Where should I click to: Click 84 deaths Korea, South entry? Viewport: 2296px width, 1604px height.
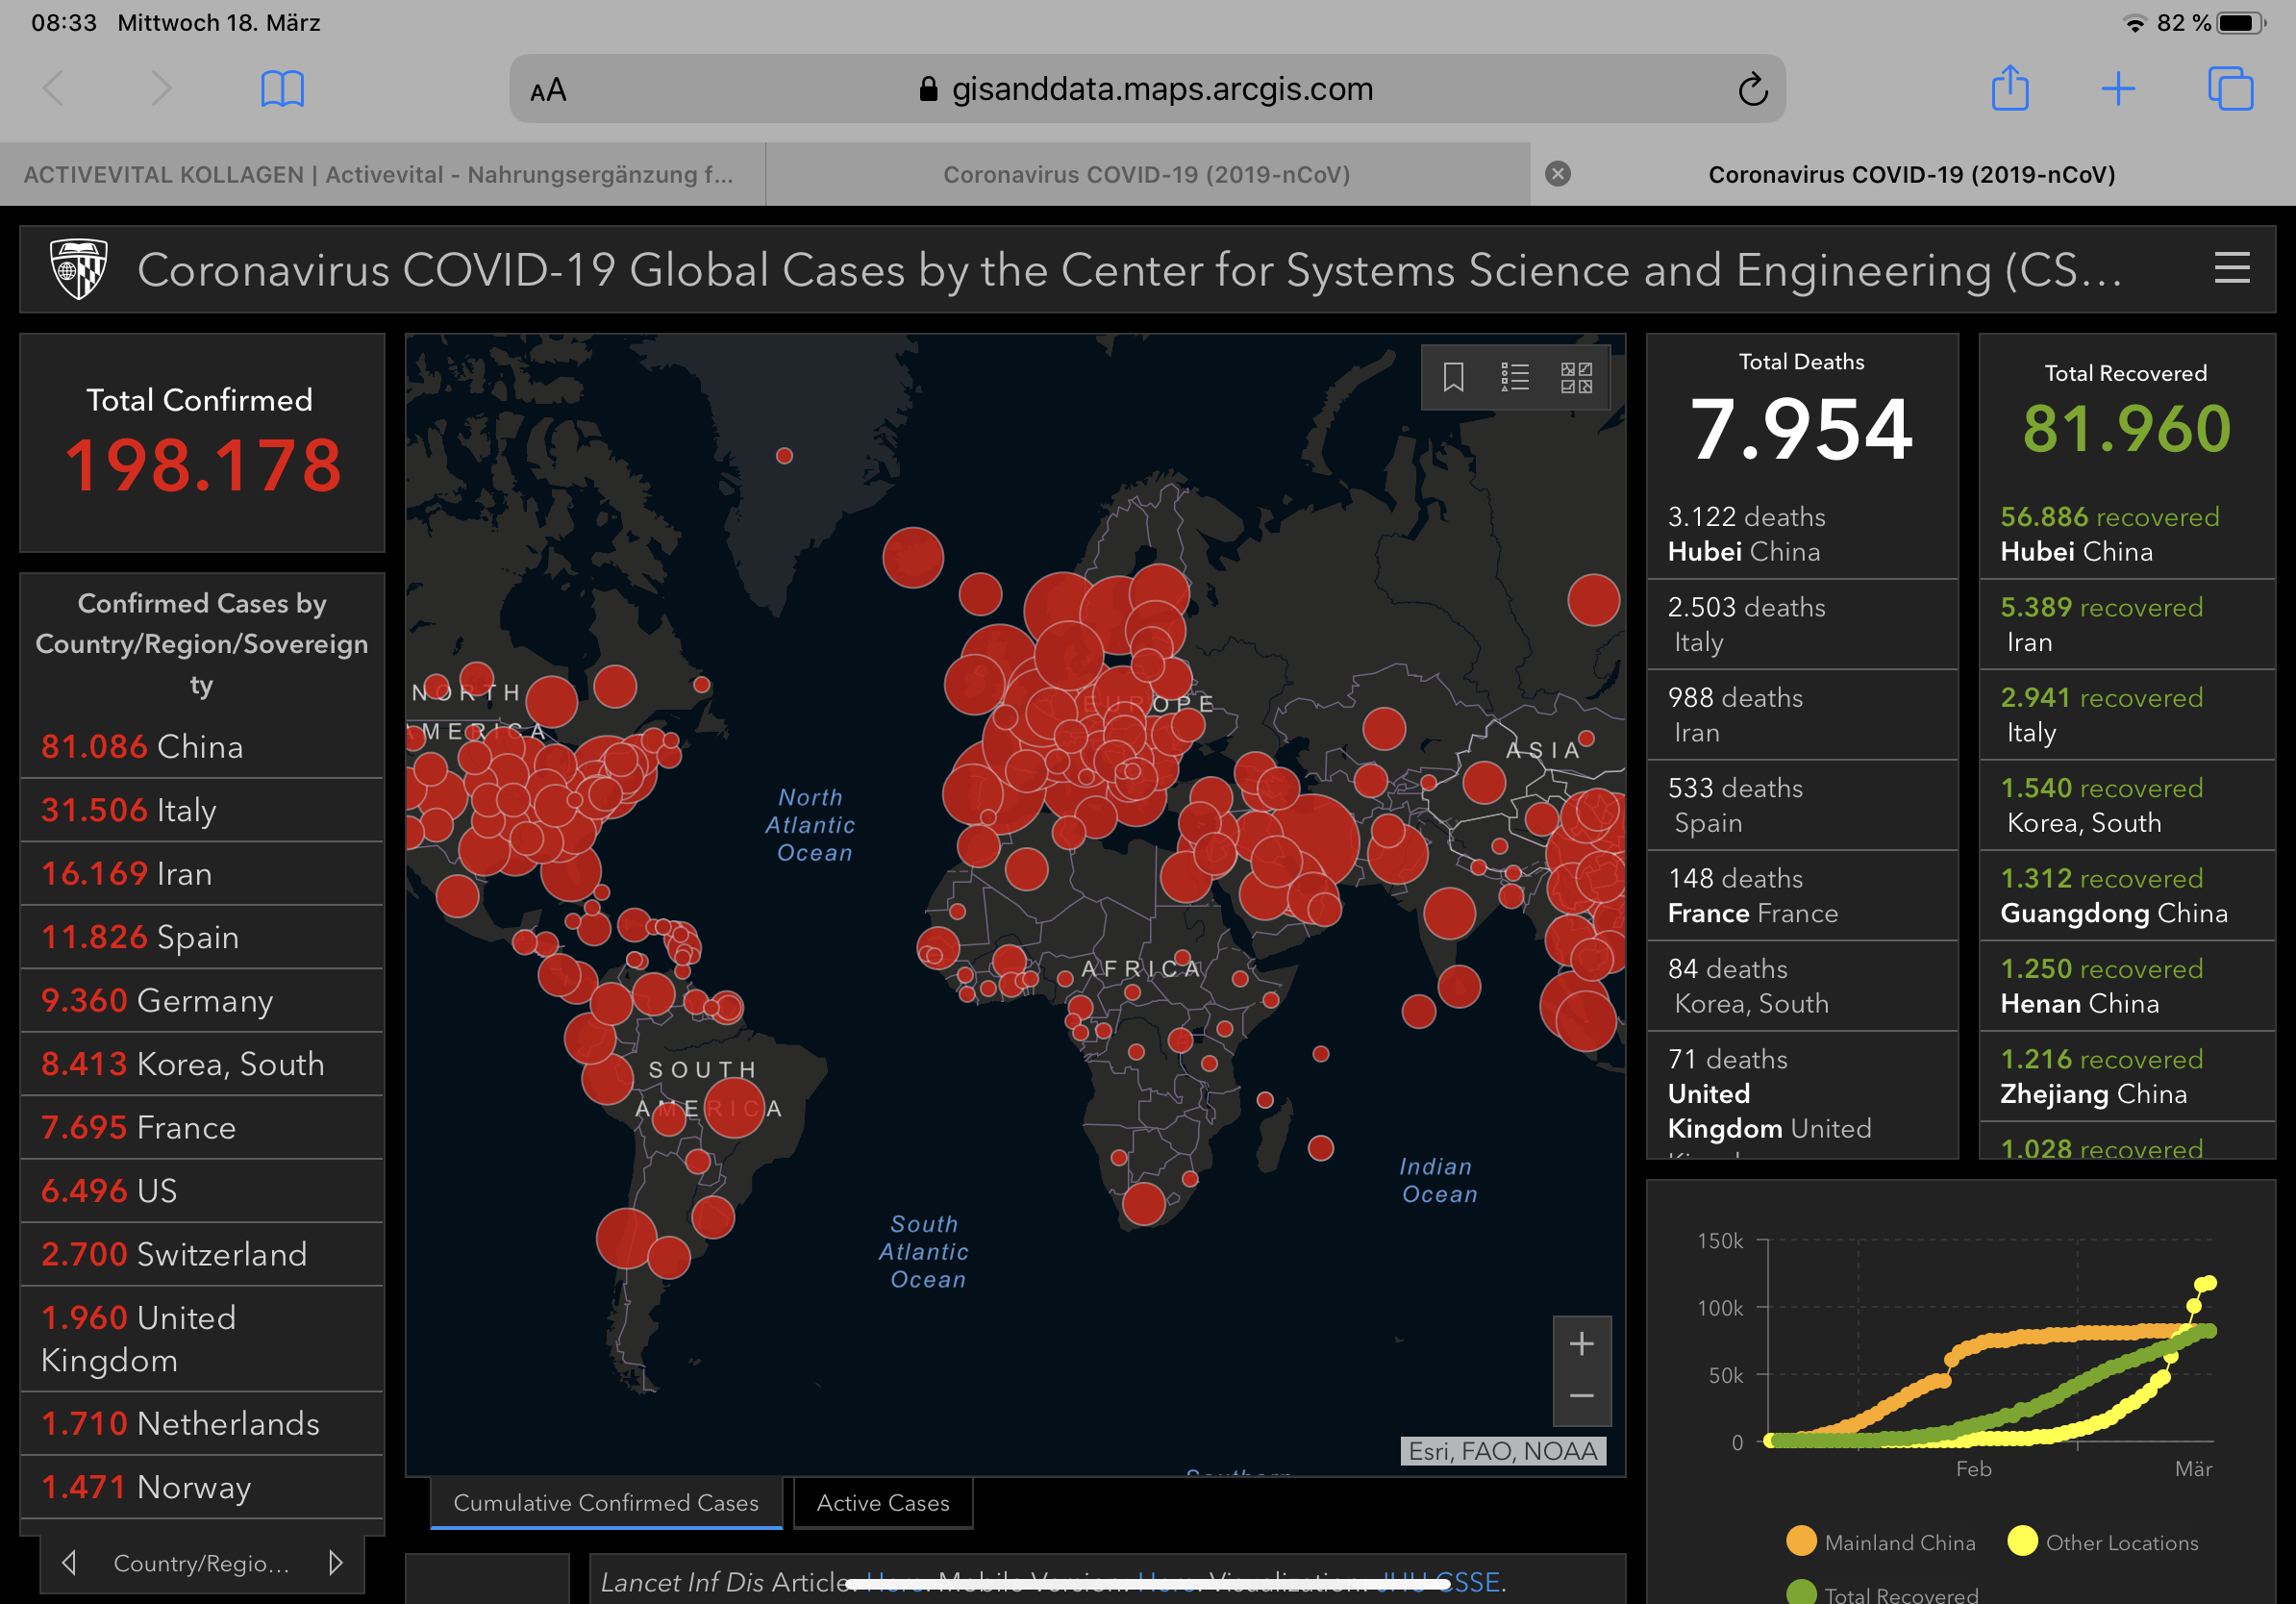pos(1802,986)
